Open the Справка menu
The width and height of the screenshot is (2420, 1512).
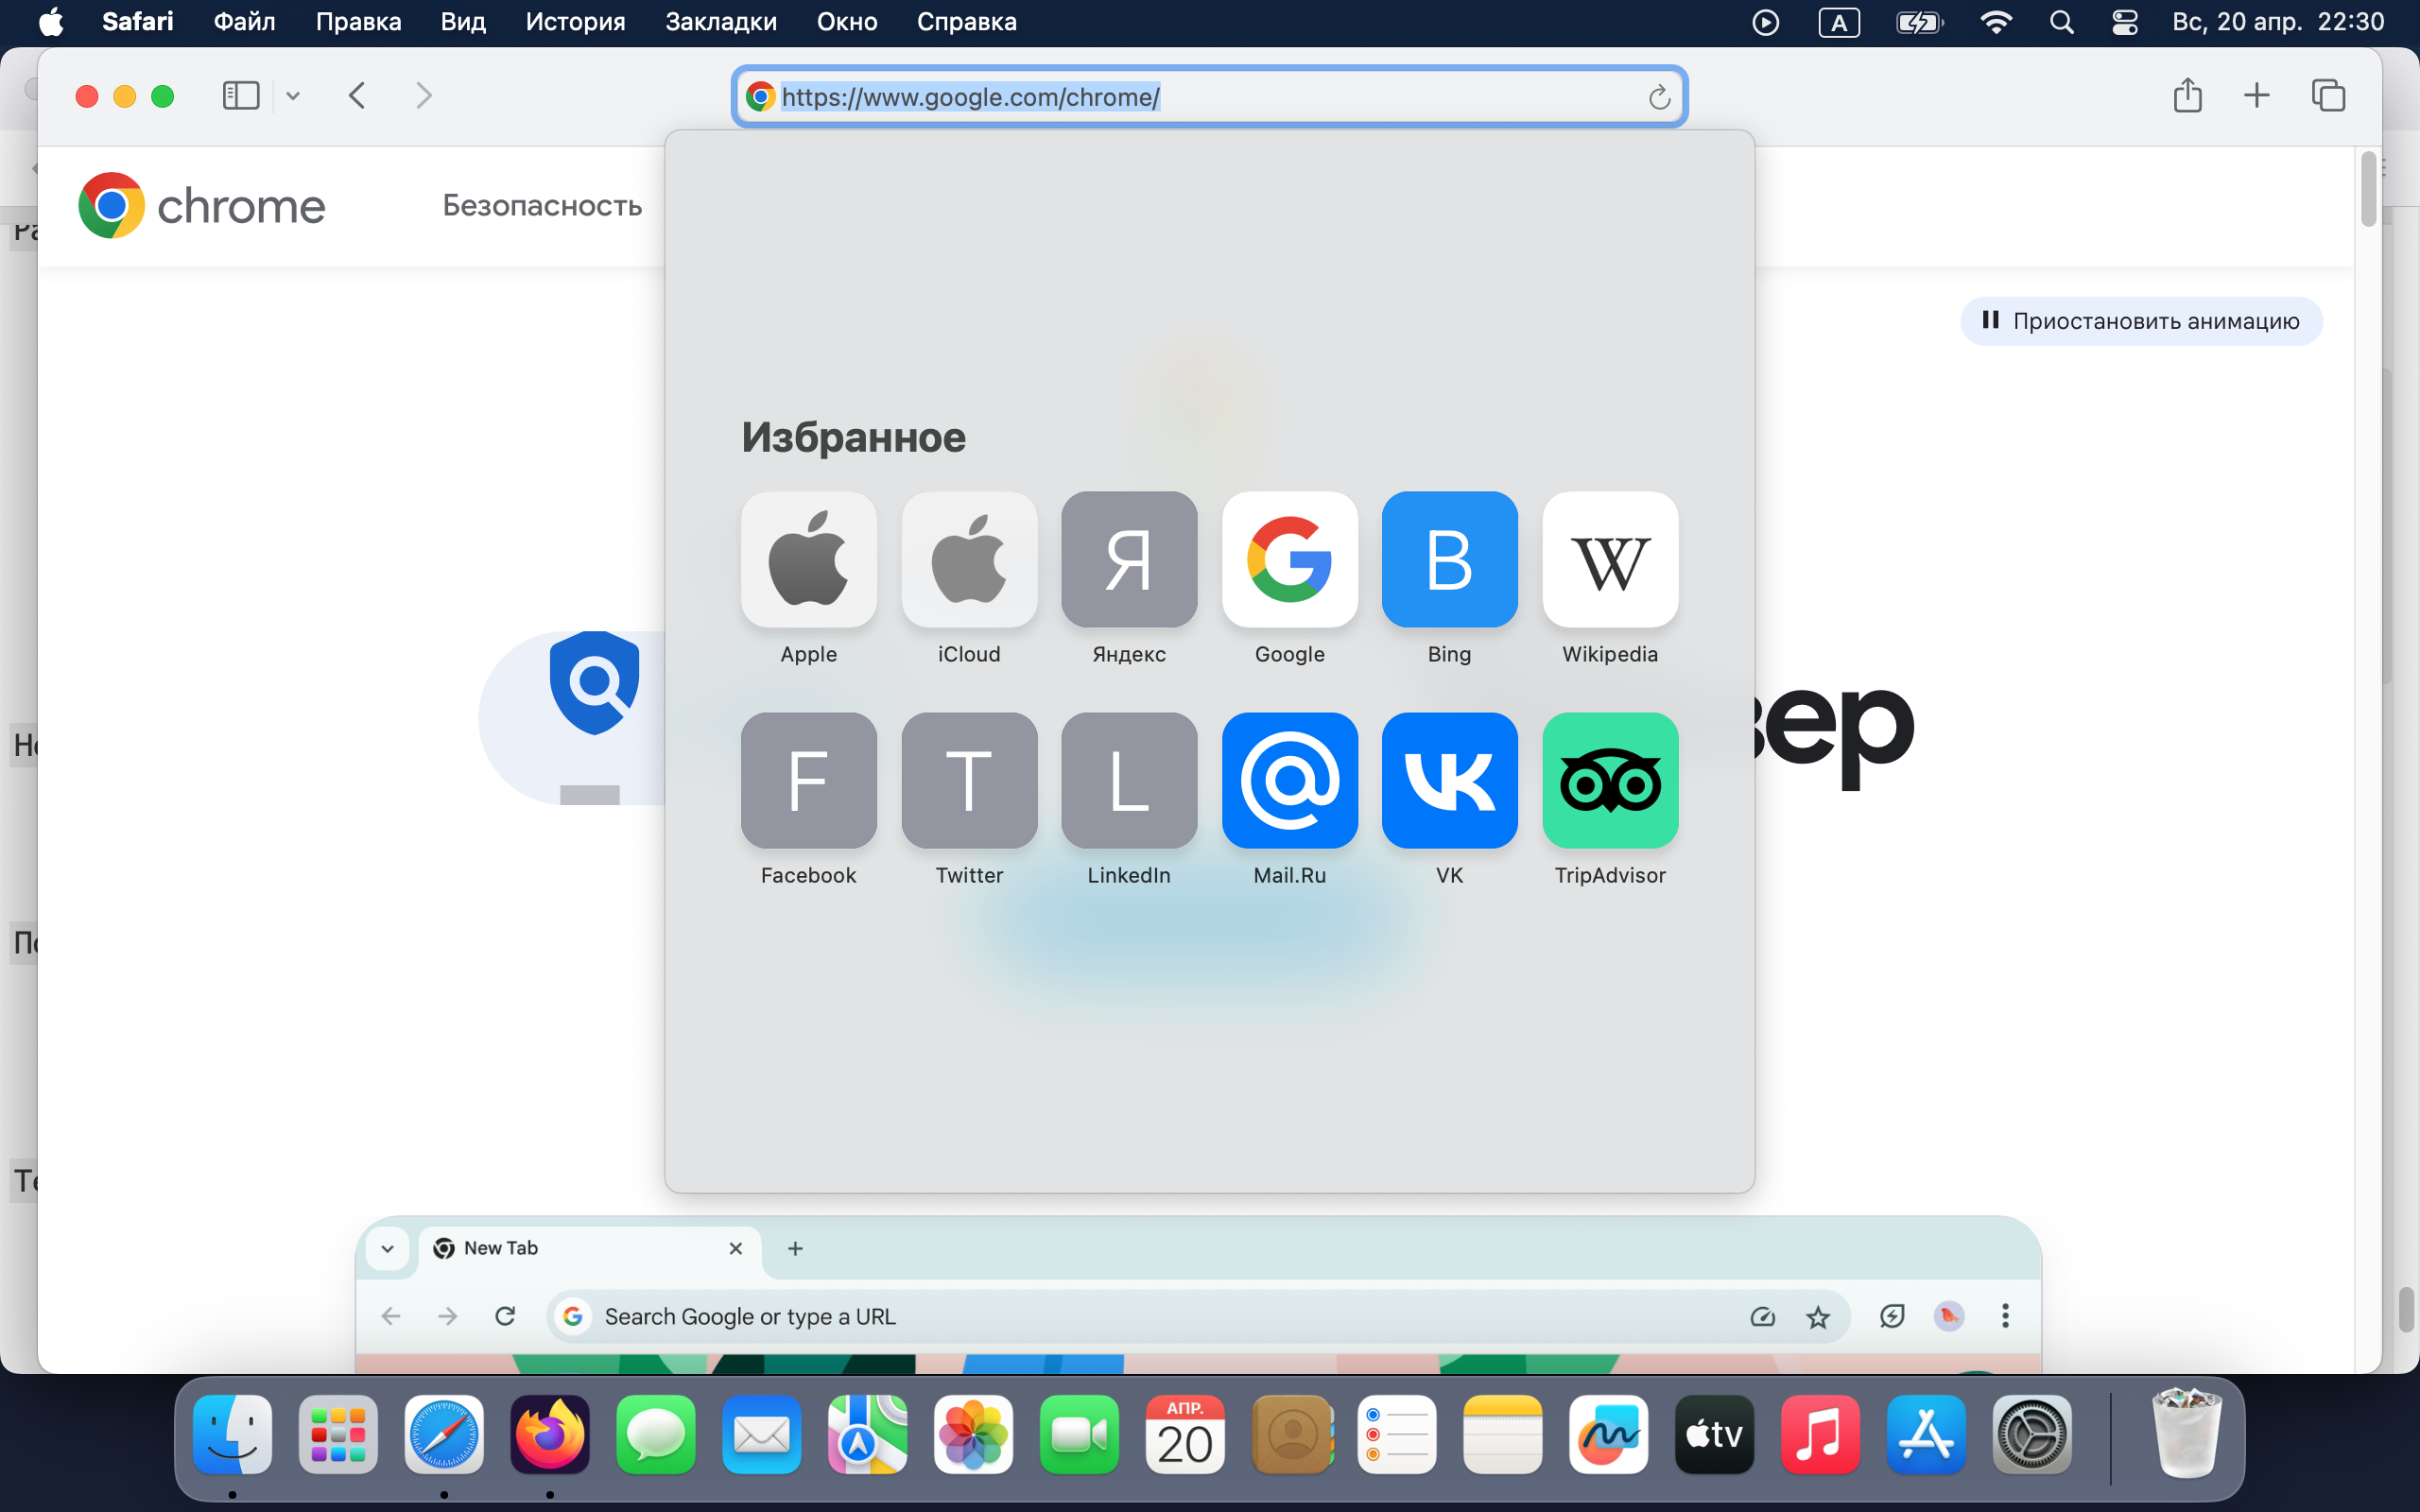coord(966,22)
